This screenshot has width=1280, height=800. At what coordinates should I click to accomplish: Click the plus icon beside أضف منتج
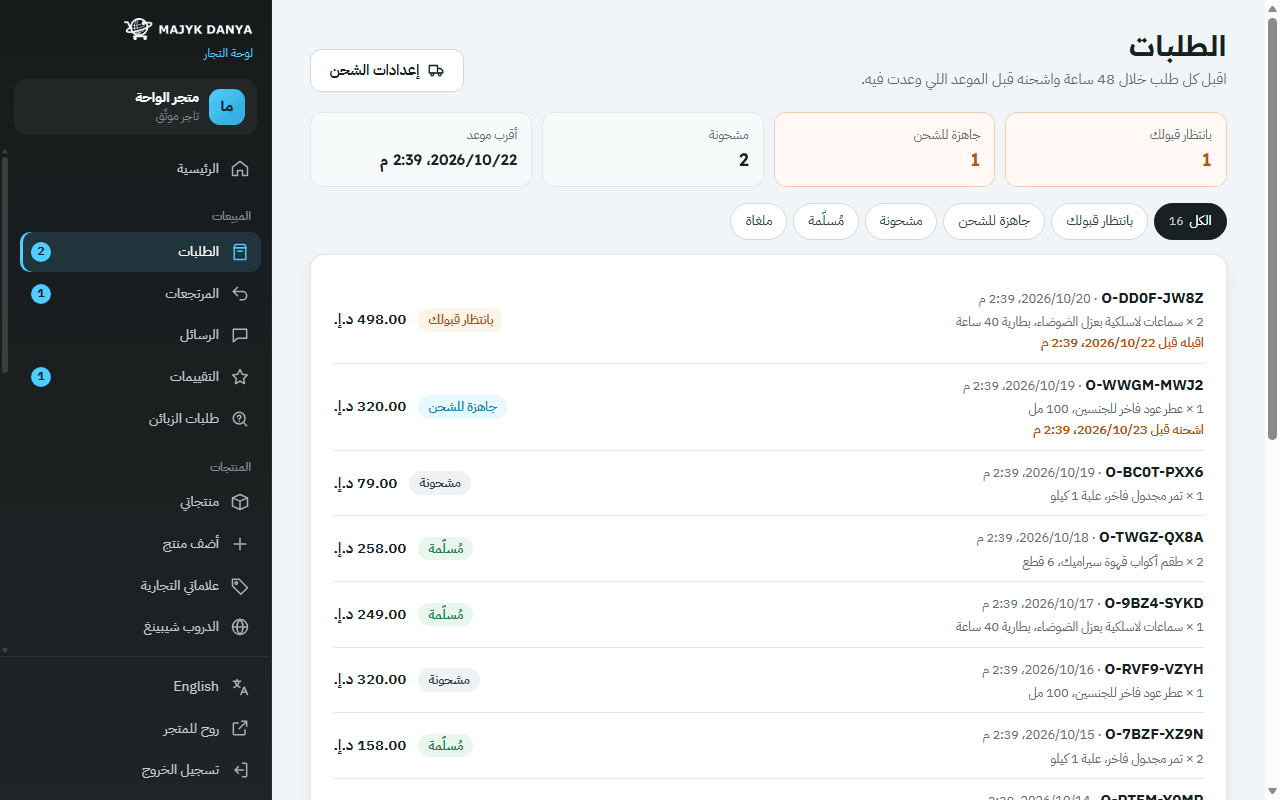(240, 544)
